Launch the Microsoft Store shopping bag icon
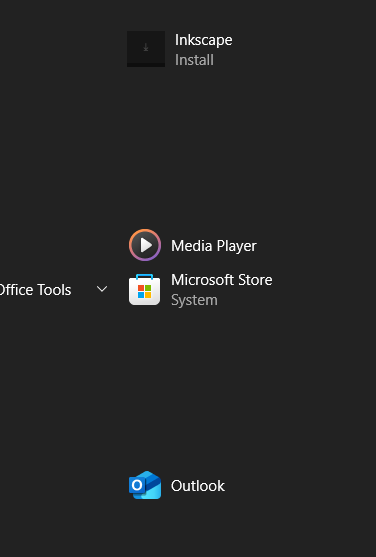The height and width of the screenshot is (557, 376). (144, 290)
